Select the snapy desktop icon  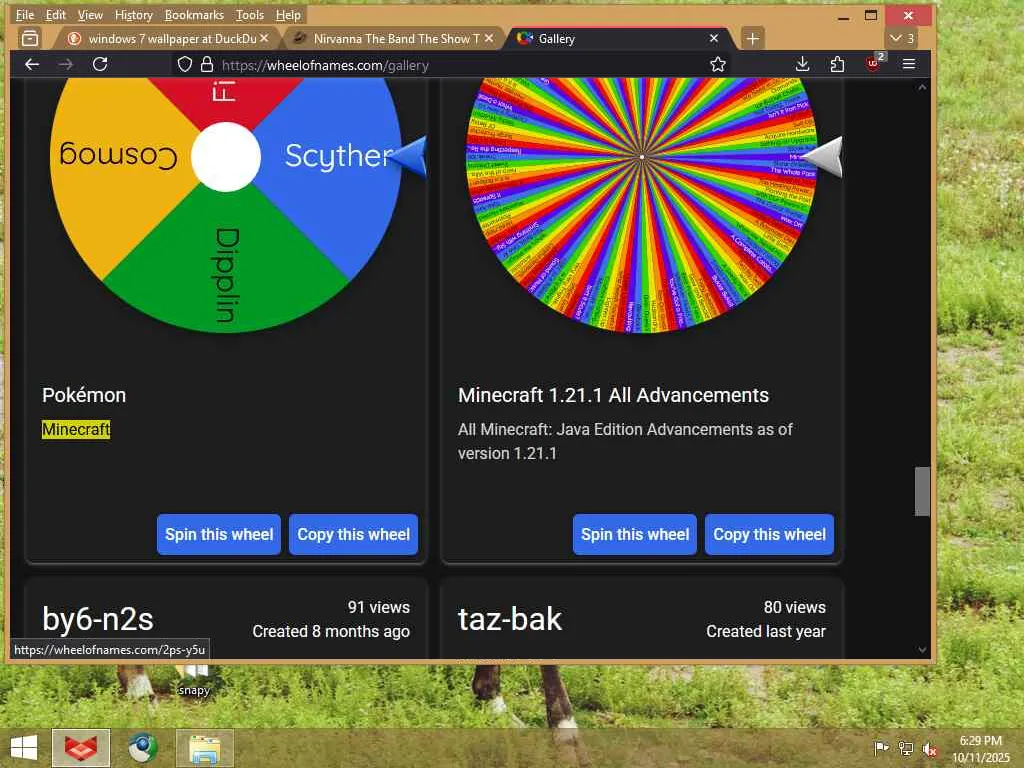pos(194,680)
